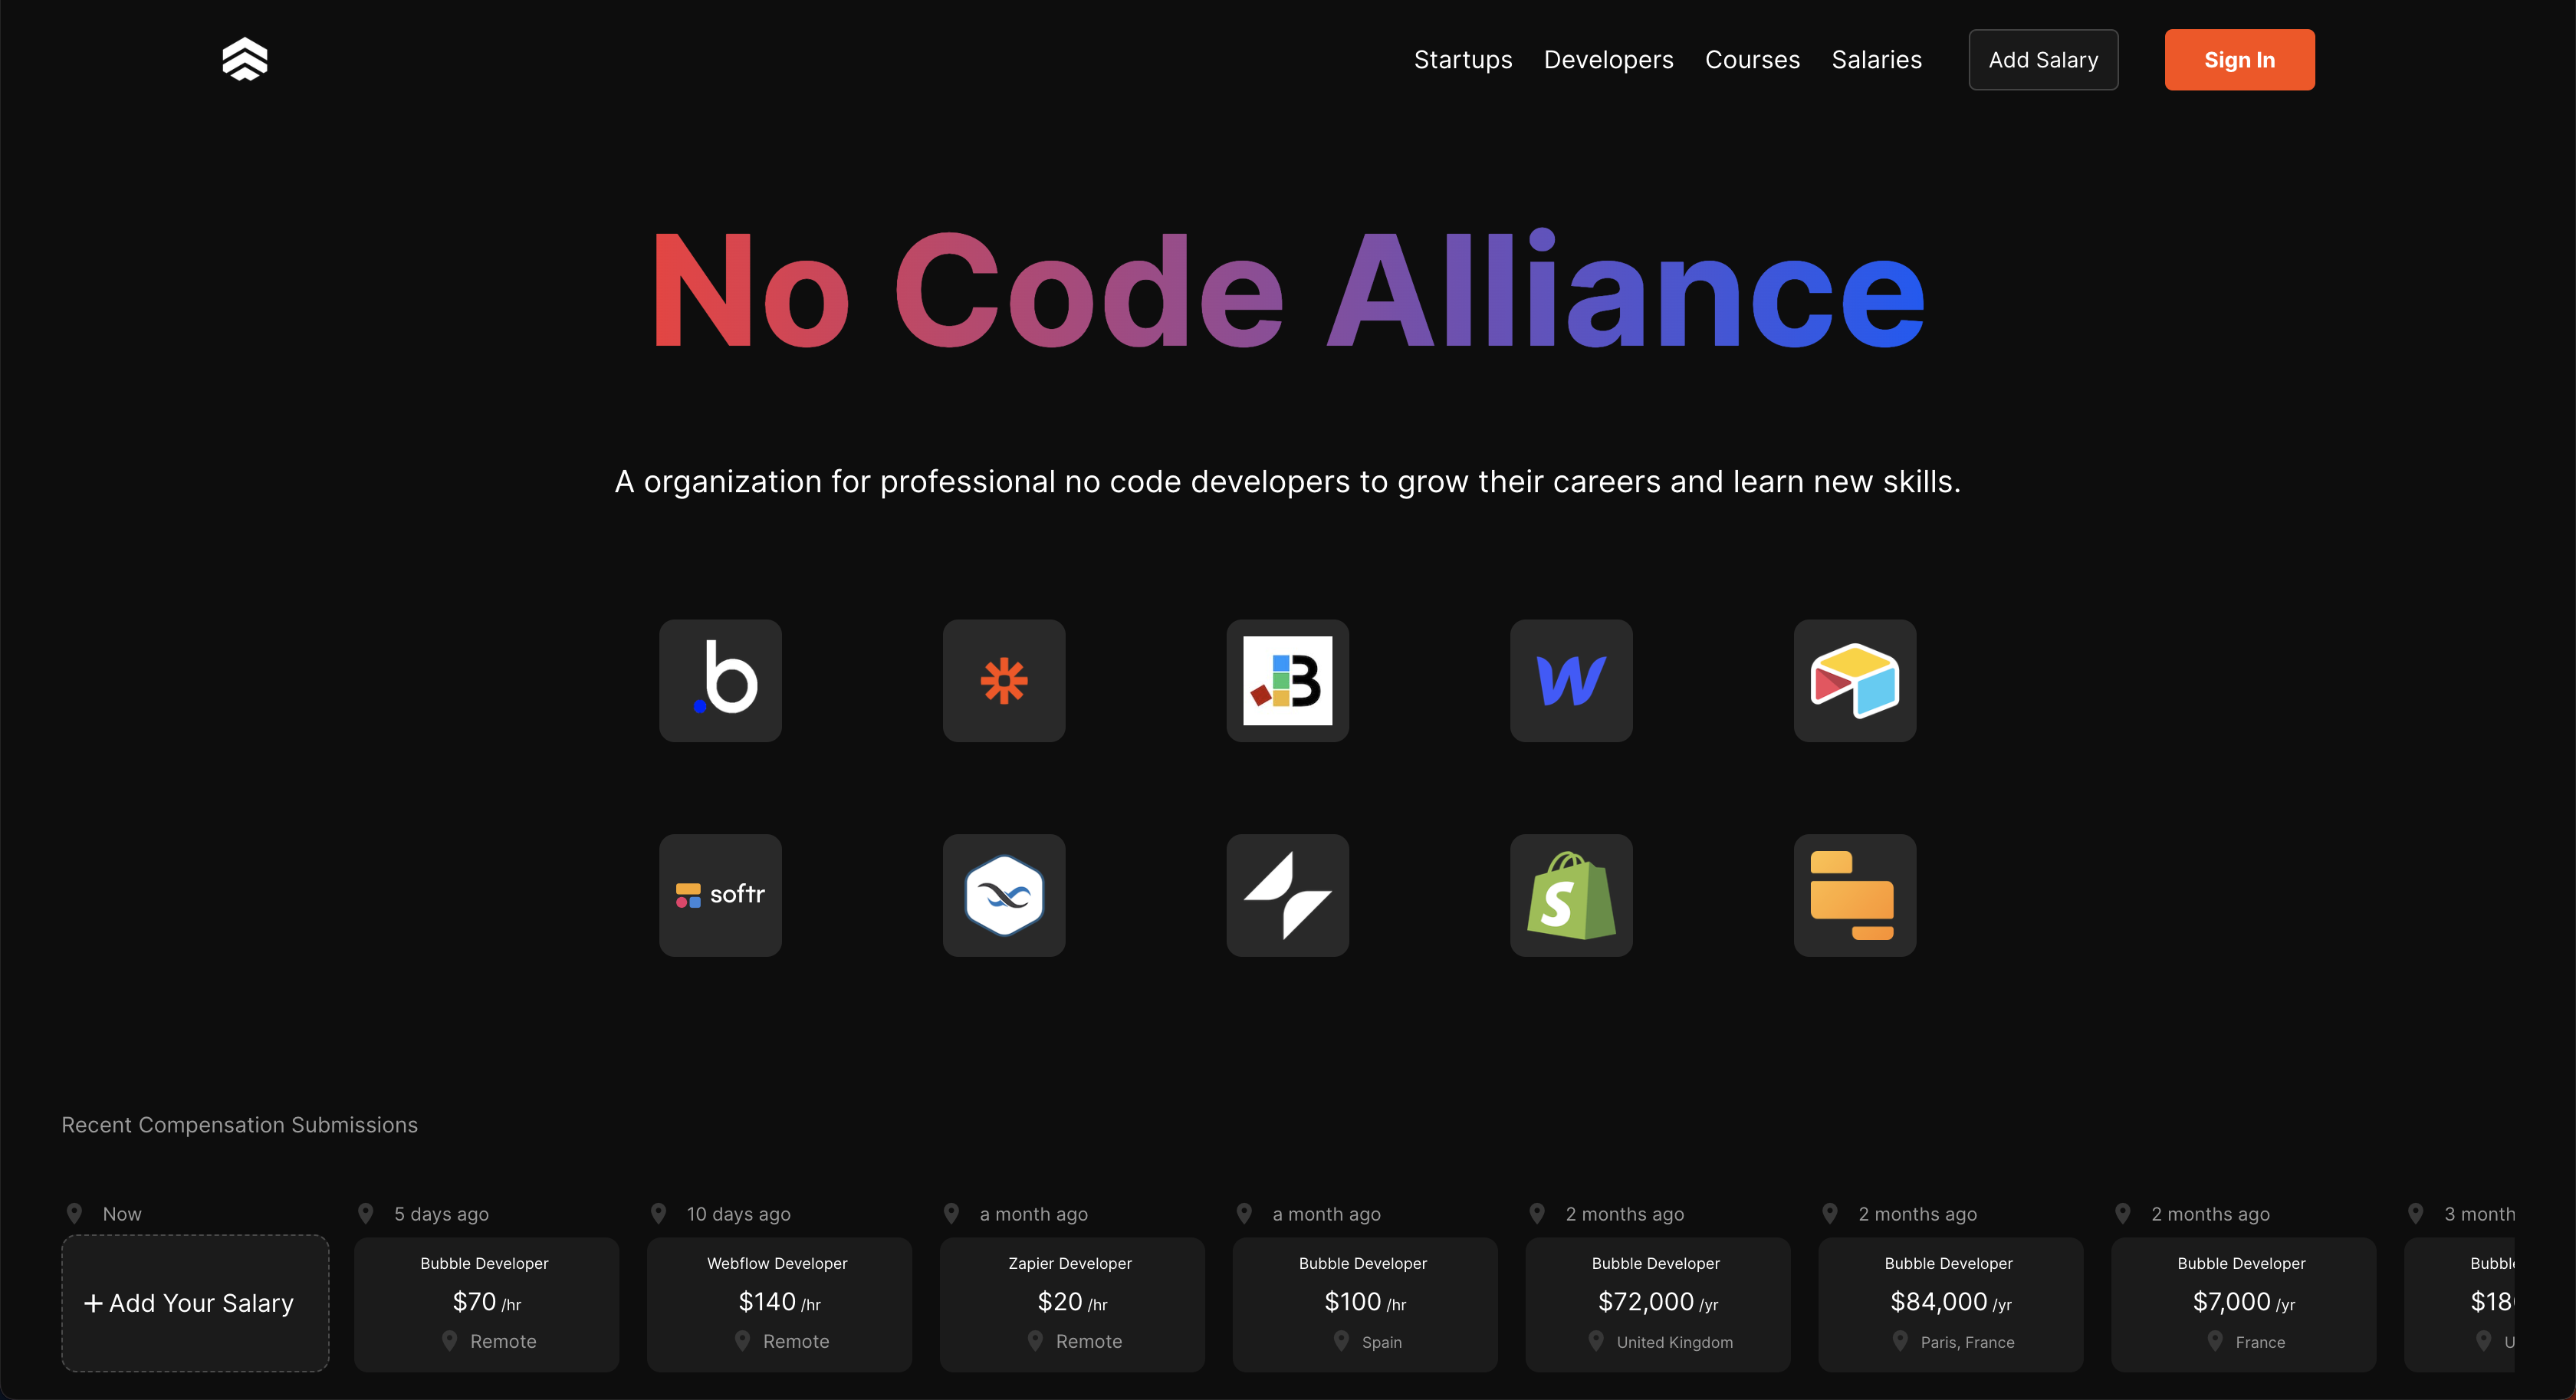The width and height of the screenshot is (2576, 1400).
Task: Open the Courses page
Action: [x=1752, y=59]
